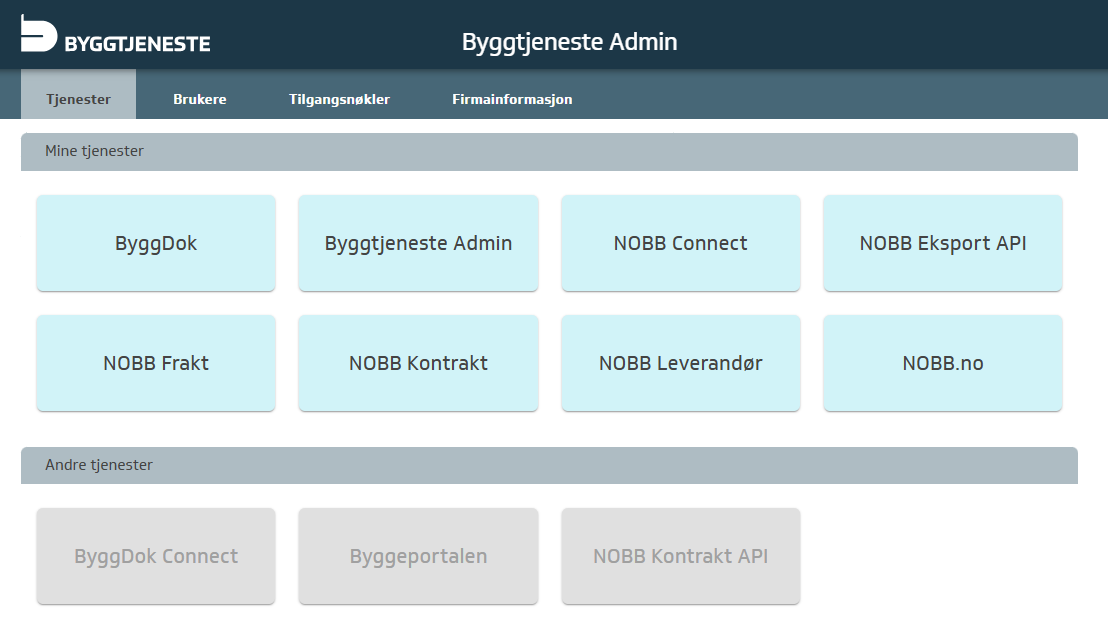Image resolution: width=1108 pixels, height=644 pixels.
Task: Open the ByggDok service tile
Action: (x=156, y=243)
